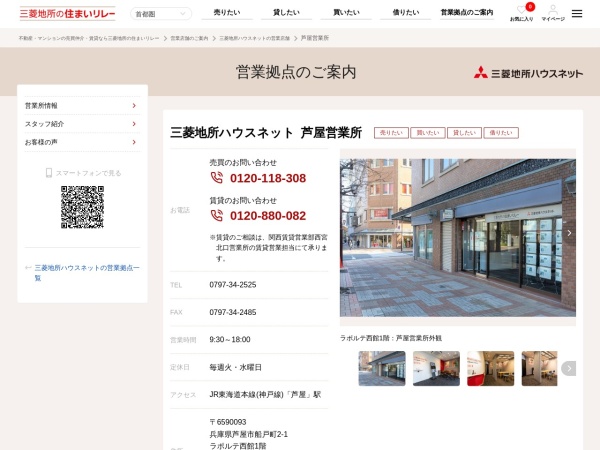Click FAX number 0797-34-2485
Viewport: 600px width, 450px height.
point(233,312)
